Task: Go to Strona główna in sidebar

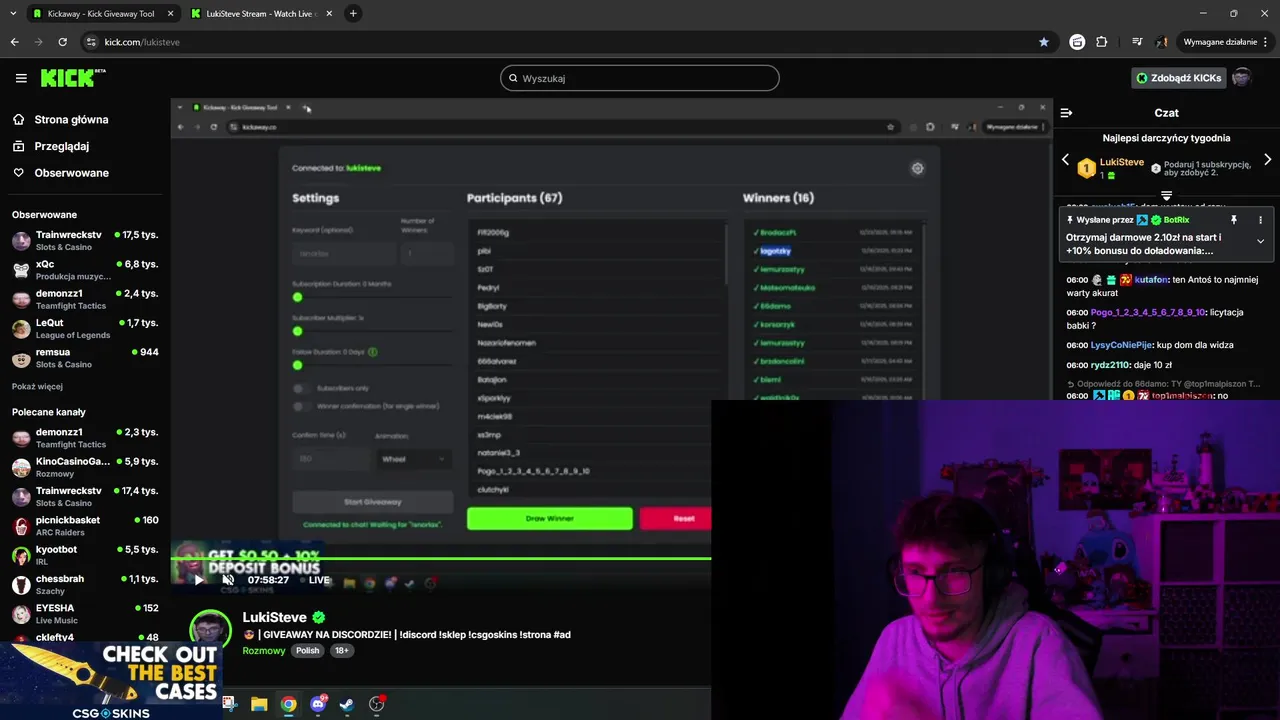Action: point(71,119)
